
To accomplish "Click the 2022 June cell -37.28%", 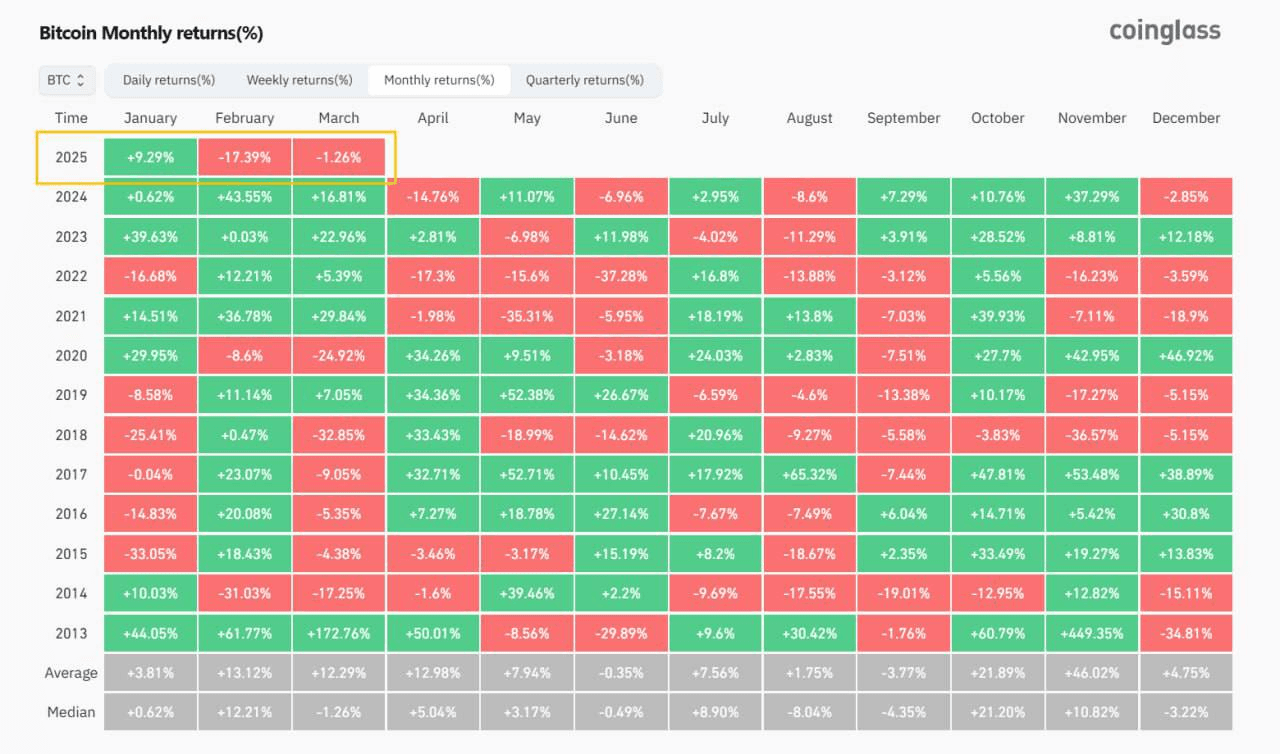I will 621,276.
